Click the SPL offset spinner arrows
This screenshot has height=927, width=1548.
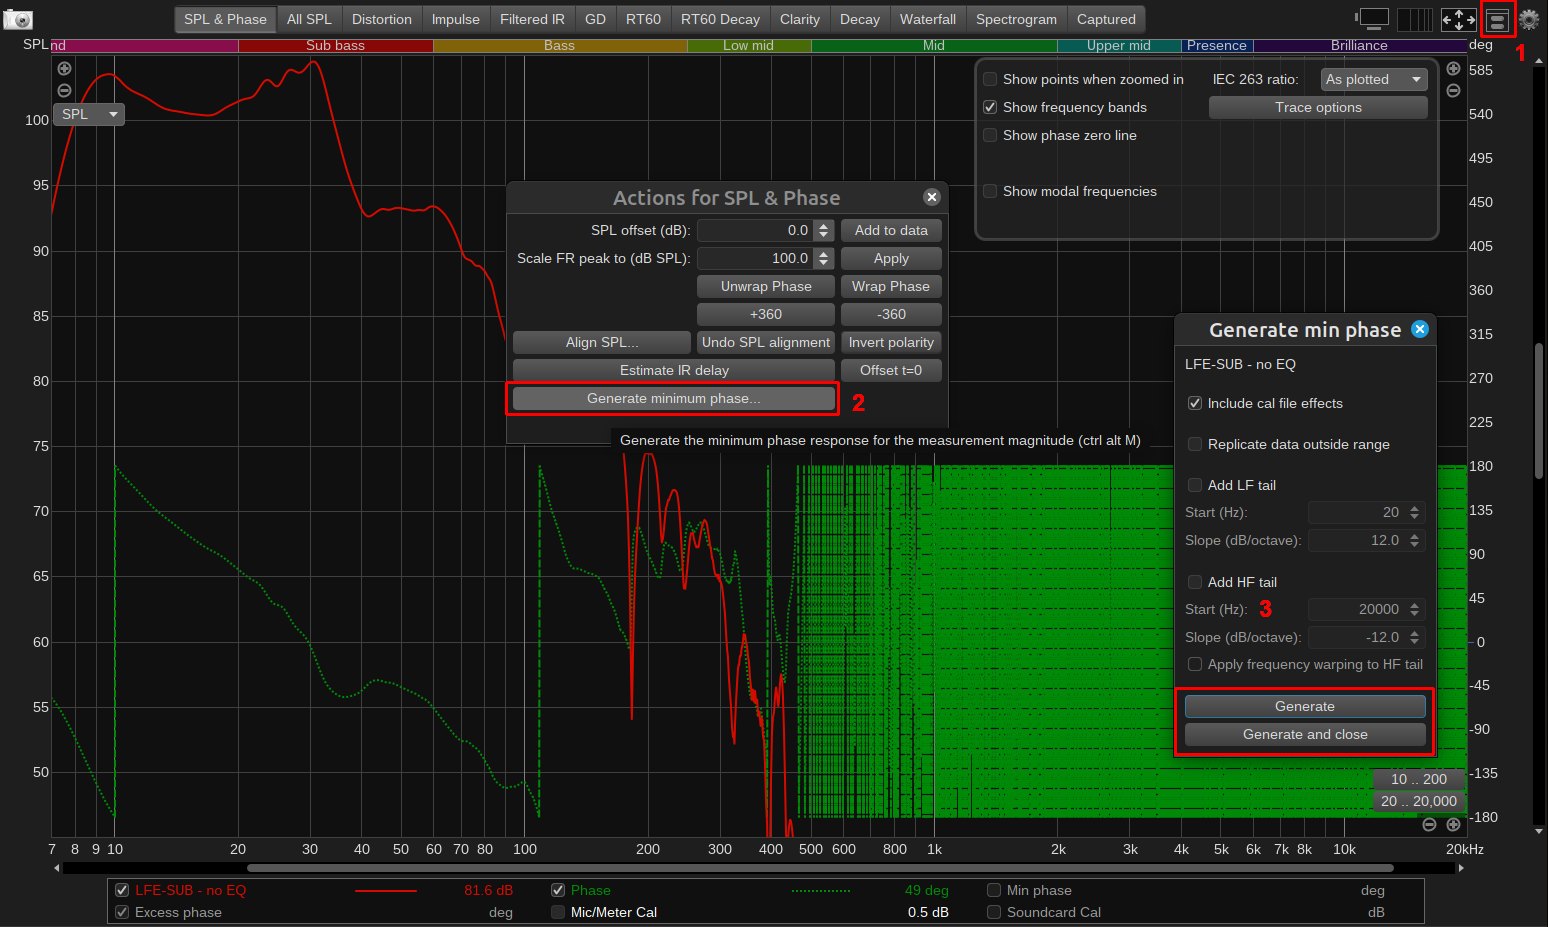pyautogui.click(x=824, y=230)
